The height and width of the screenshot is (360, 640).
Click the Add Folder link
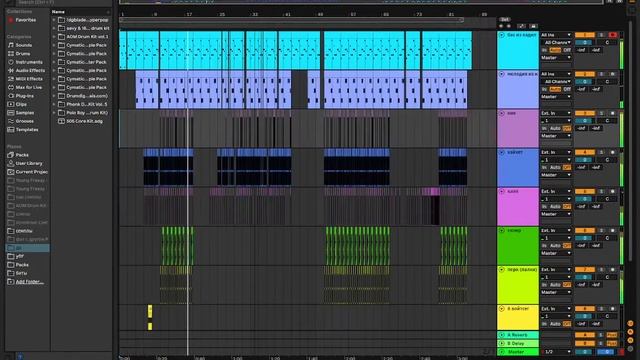pyautogui.click(x=29, y=282)
